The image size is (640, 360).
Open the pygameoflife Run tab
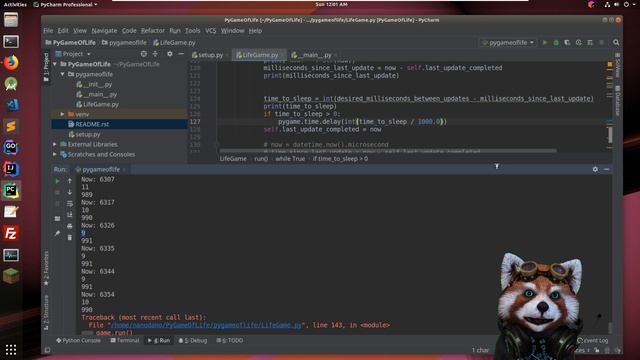[x=101, y=169]
